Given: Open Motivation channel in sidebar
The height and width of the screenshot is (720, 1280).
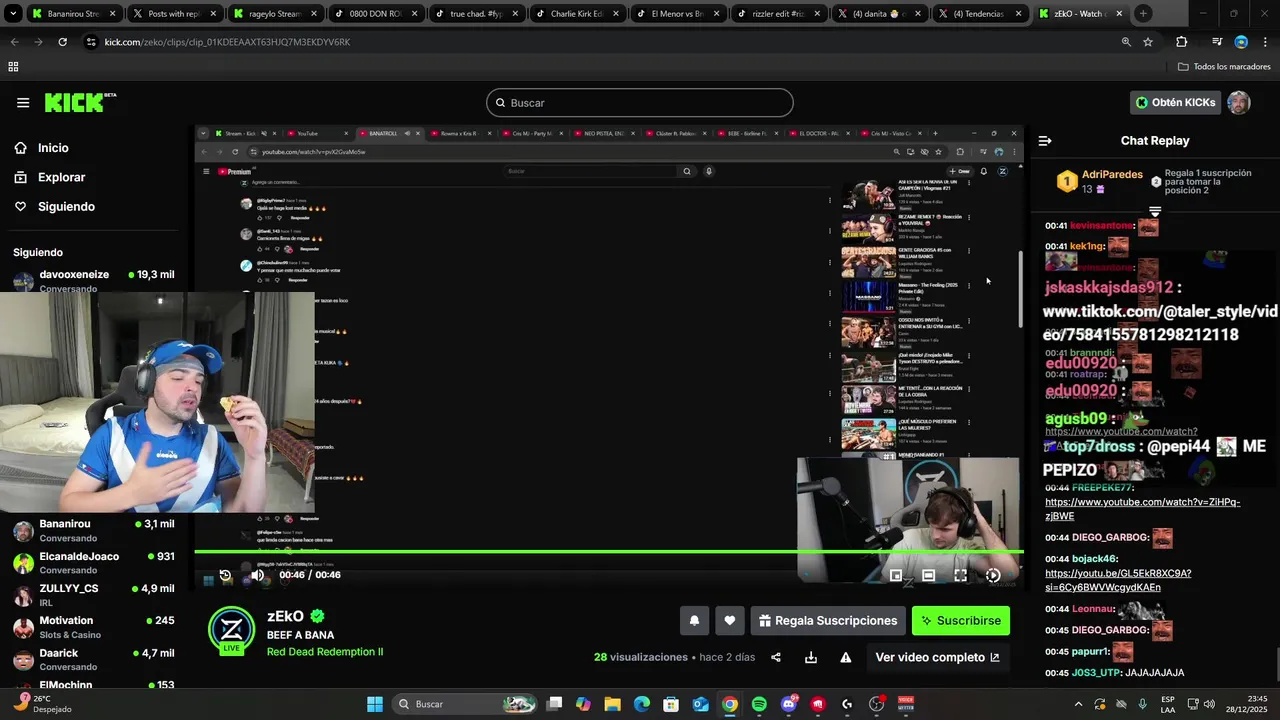Looking at the screenshot, I should coord(94,627).
